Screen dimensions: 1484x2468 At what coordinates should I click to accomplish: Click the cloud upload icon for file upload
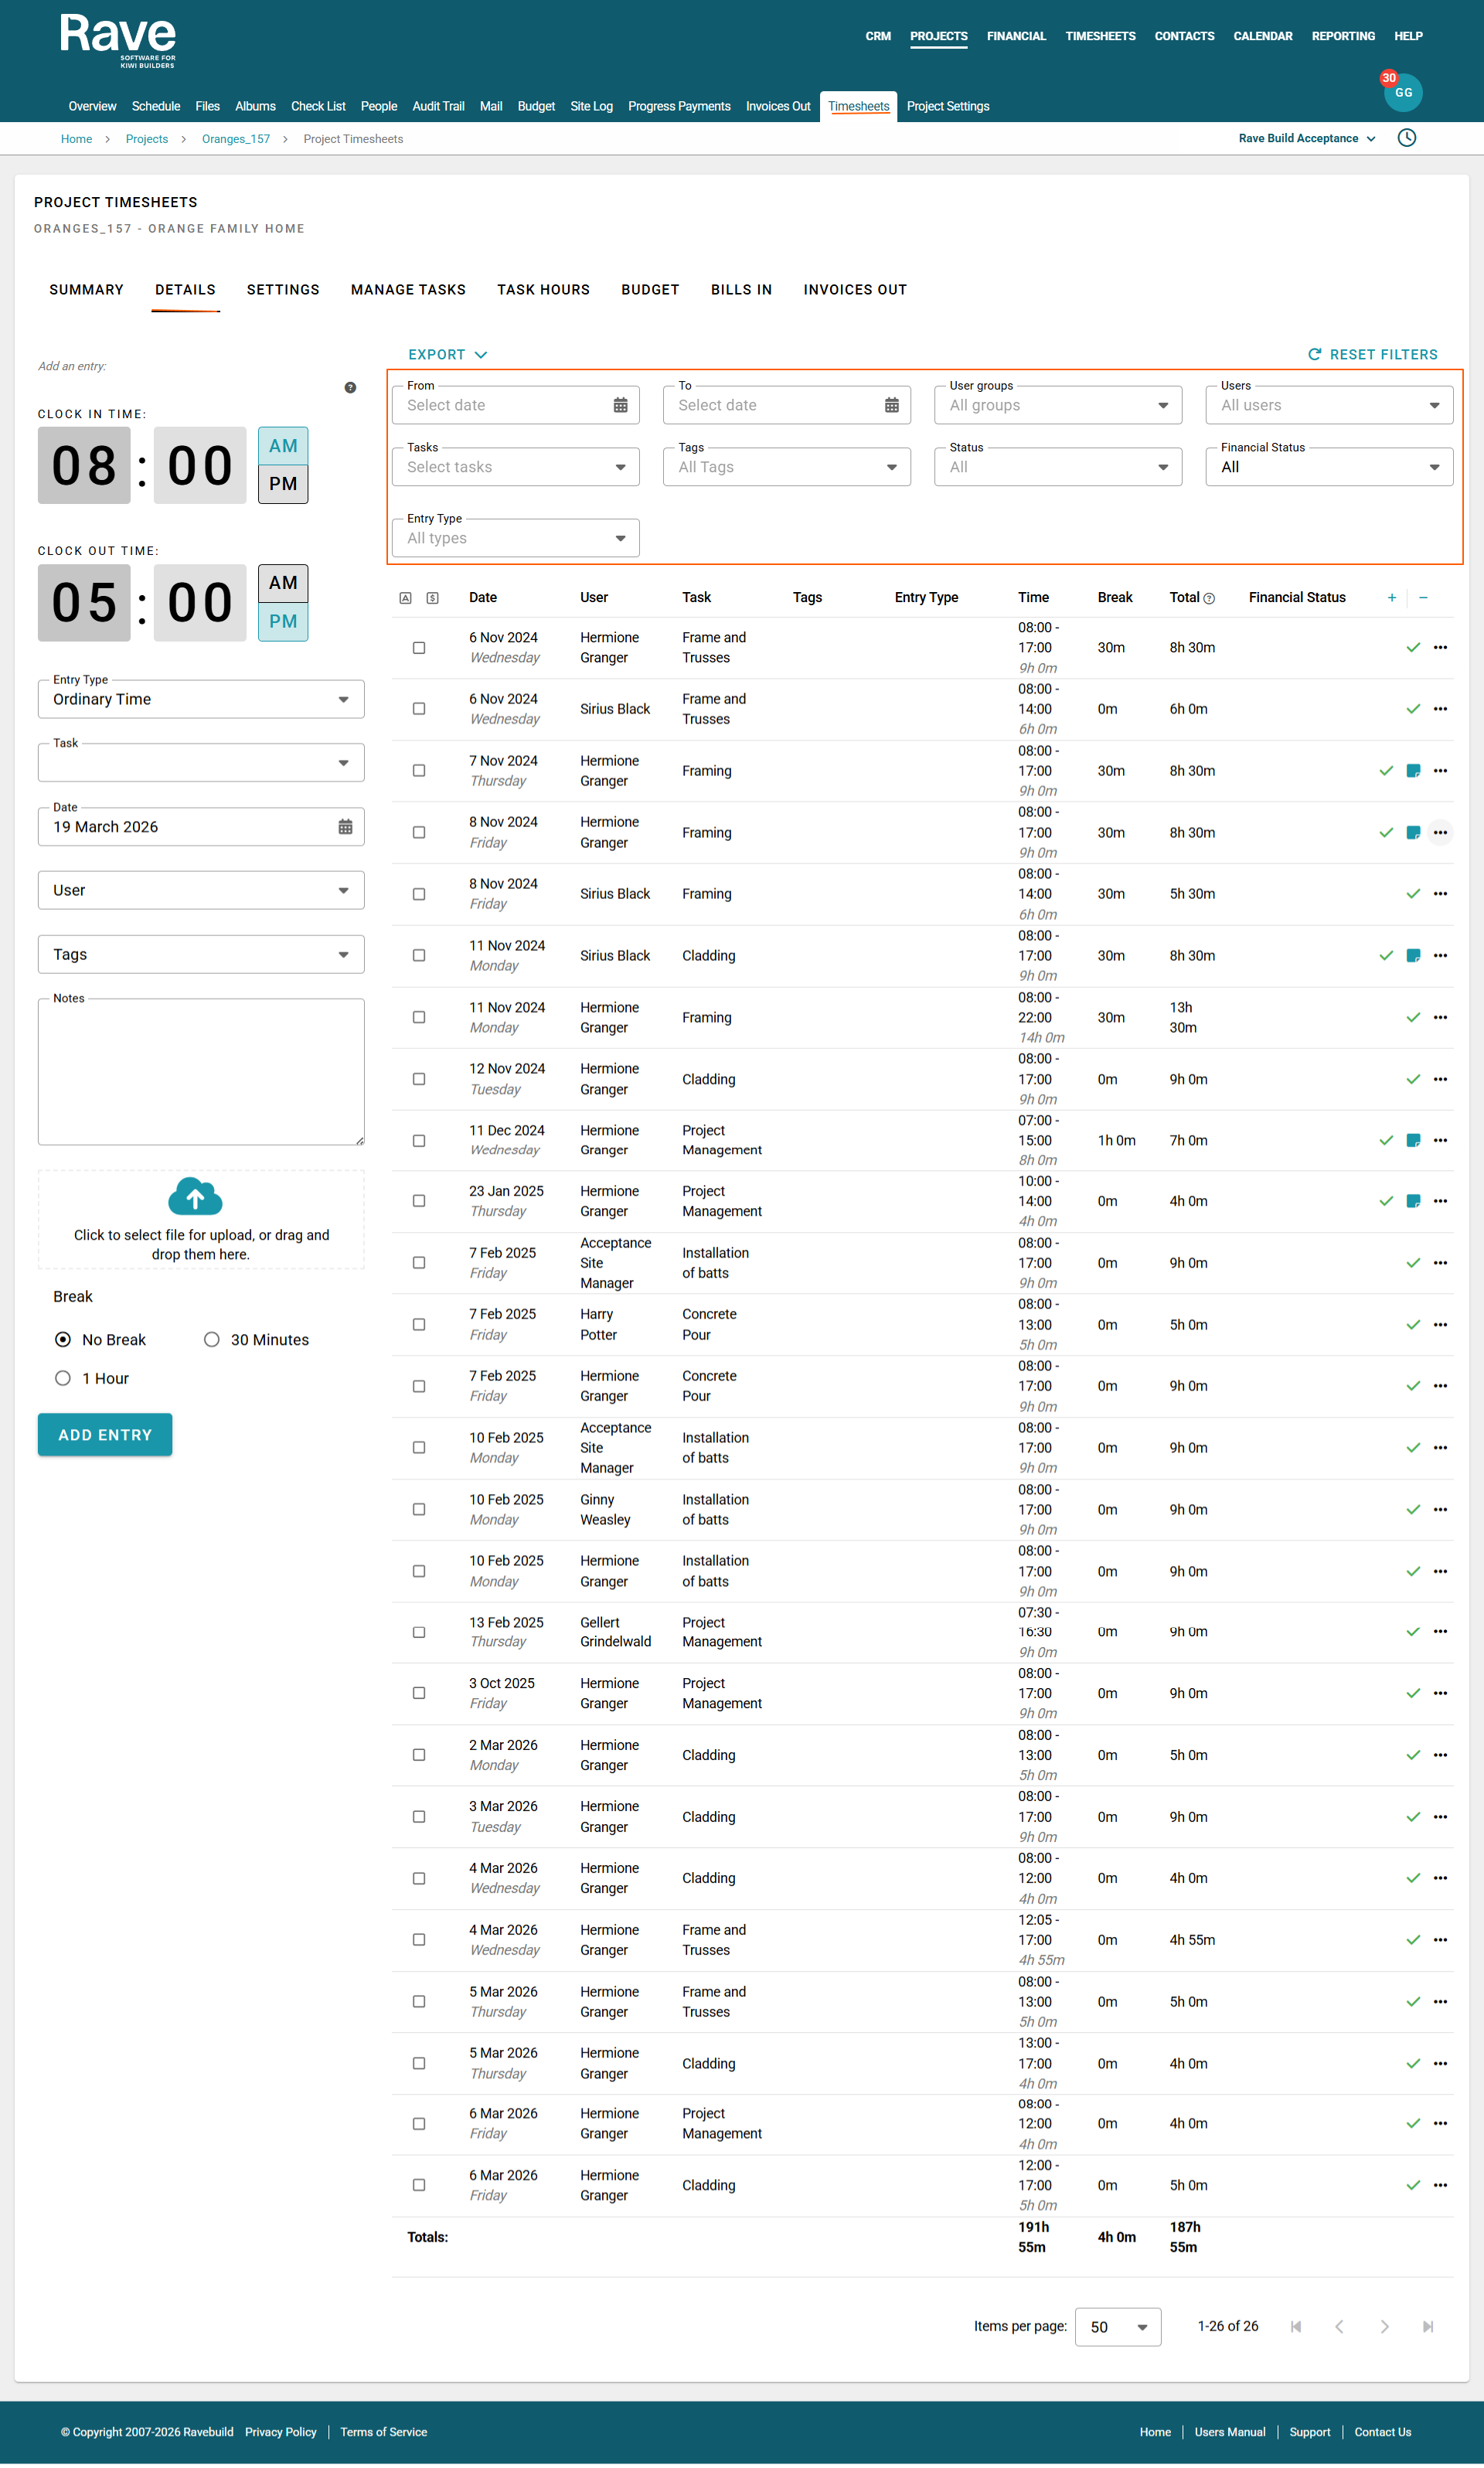pos(196,1197)
